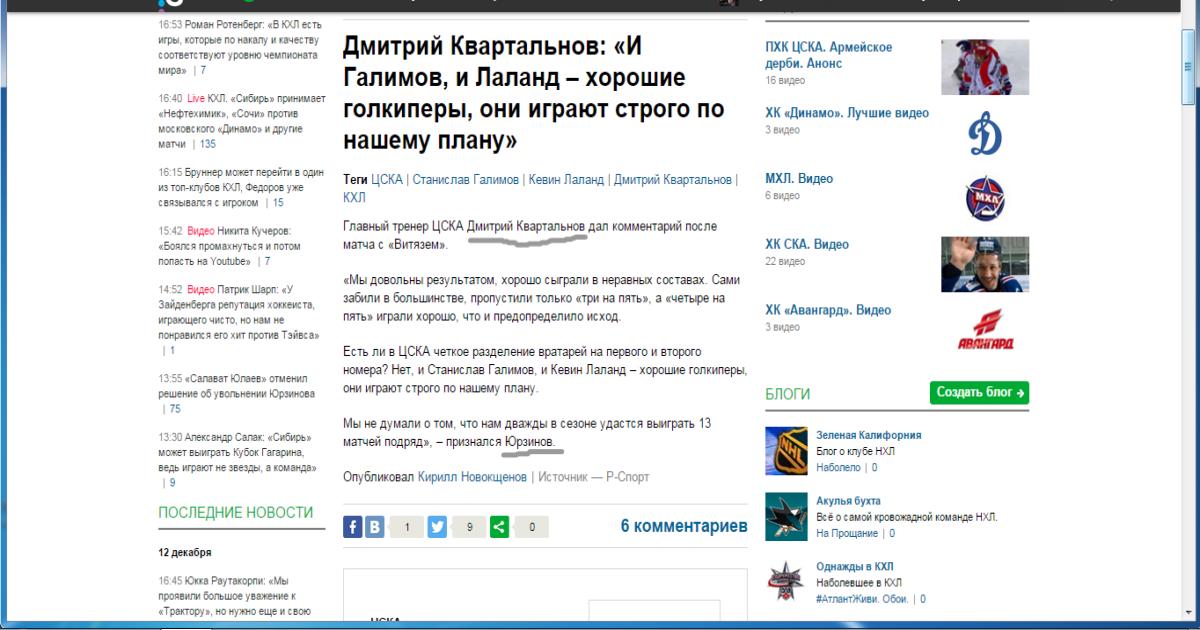Open the 'ПОСЛЕДНИЕ НОВОСТИ' heading
The height and width of the screenshot is (630, 1200).
pyautogui.click(x=236, y=513)
